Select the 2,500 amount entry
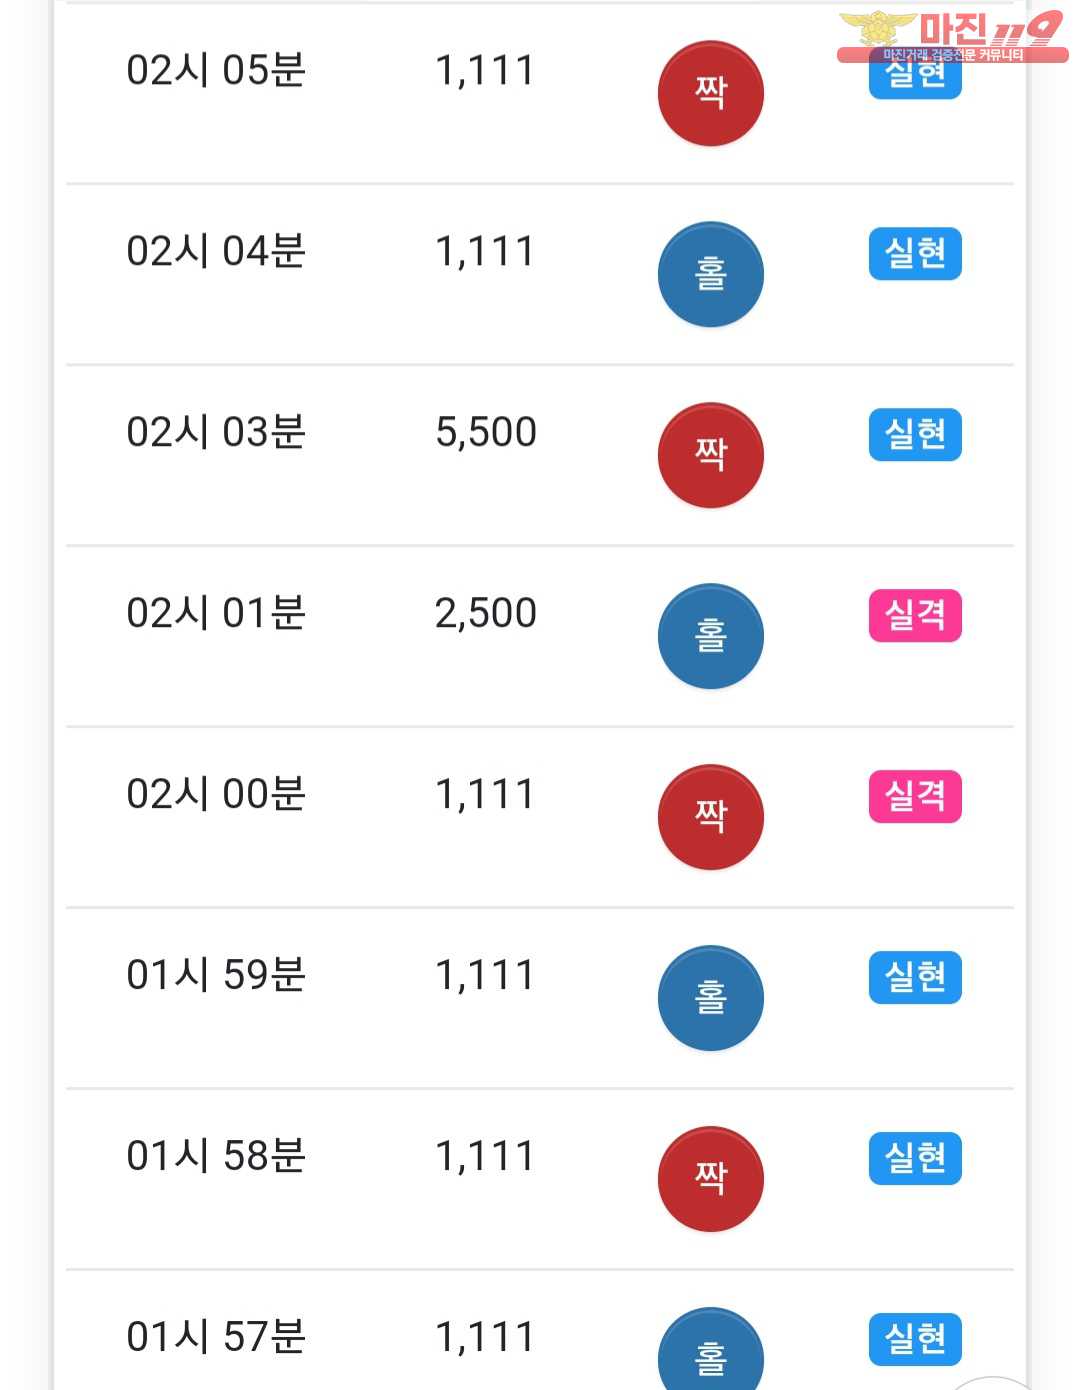 coord(486,613)
